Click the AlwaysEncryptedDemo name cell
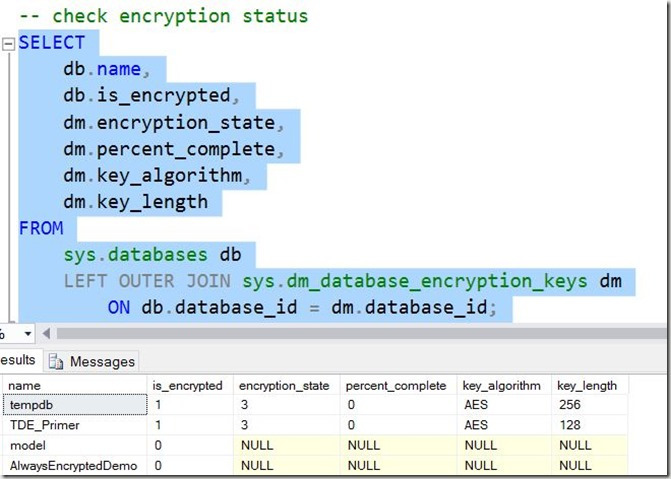The height and width of the screenshot is (479, 671). [72, 465]
